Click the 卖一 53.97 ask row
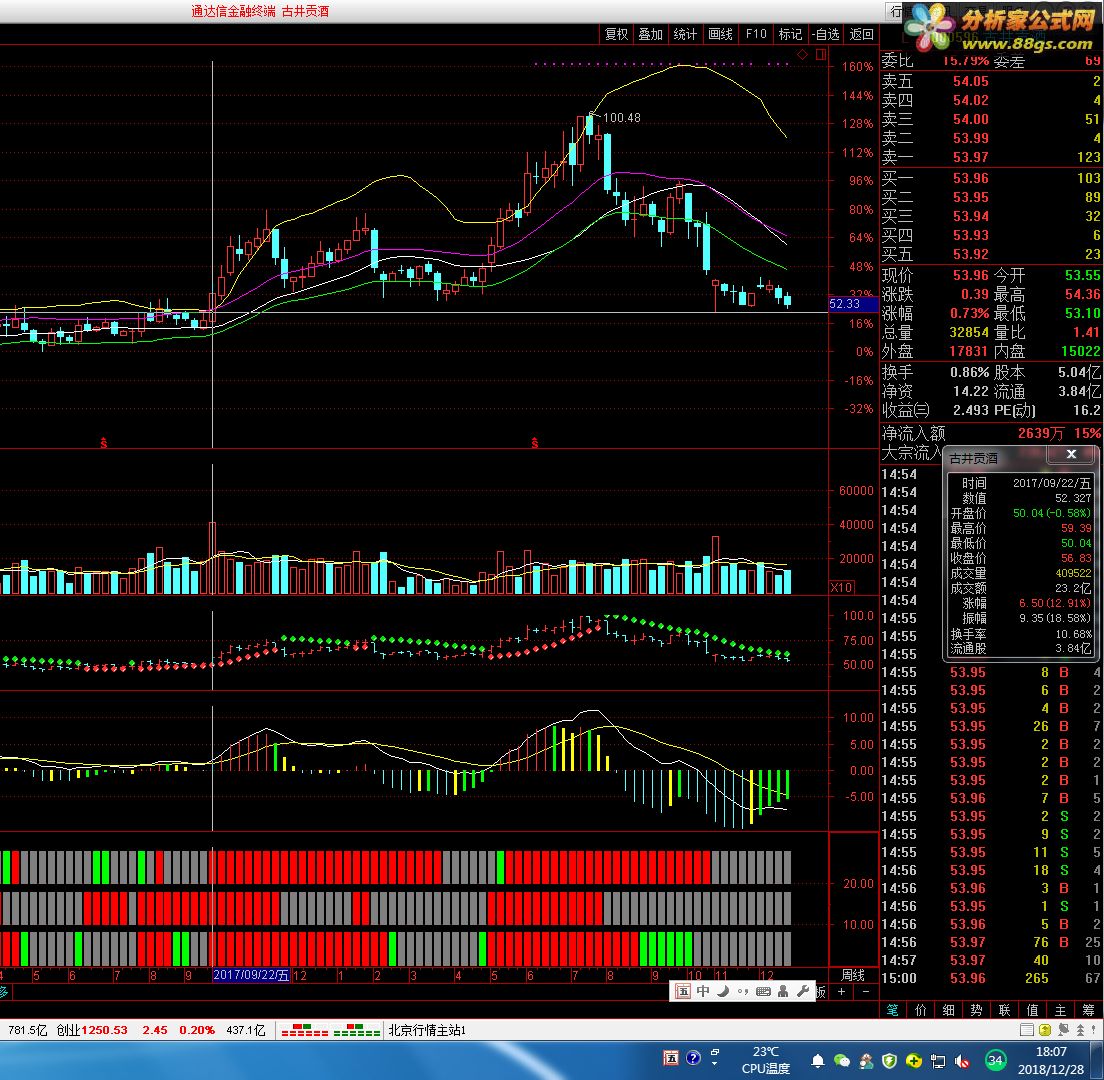 click(991, 157)
